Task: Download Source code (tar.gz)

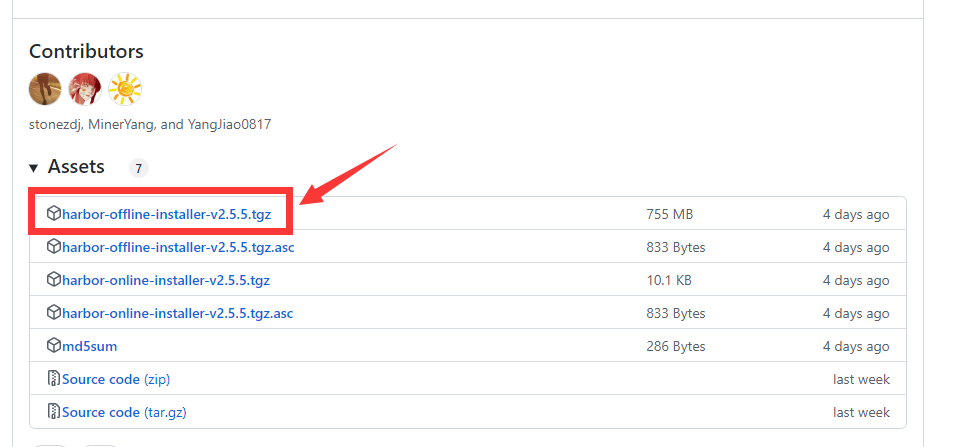Action: point(124,412)
